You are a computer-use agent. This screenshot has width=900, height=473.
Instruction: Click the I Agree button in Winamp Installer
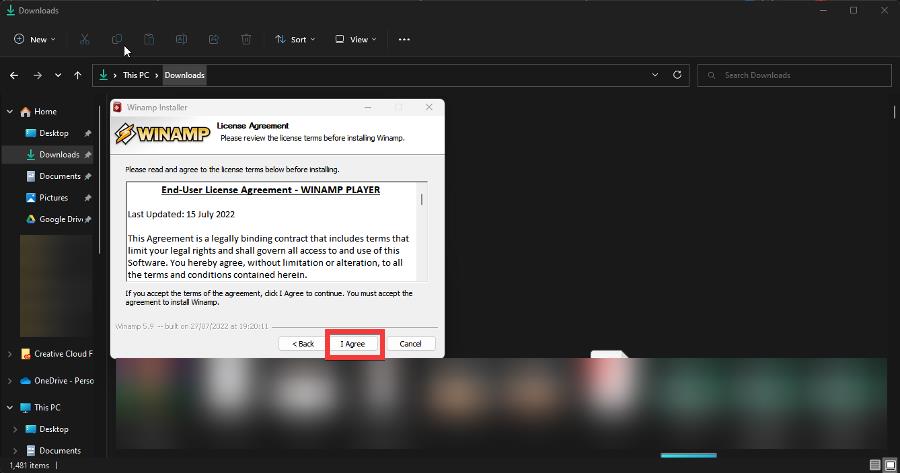(354, 344)
